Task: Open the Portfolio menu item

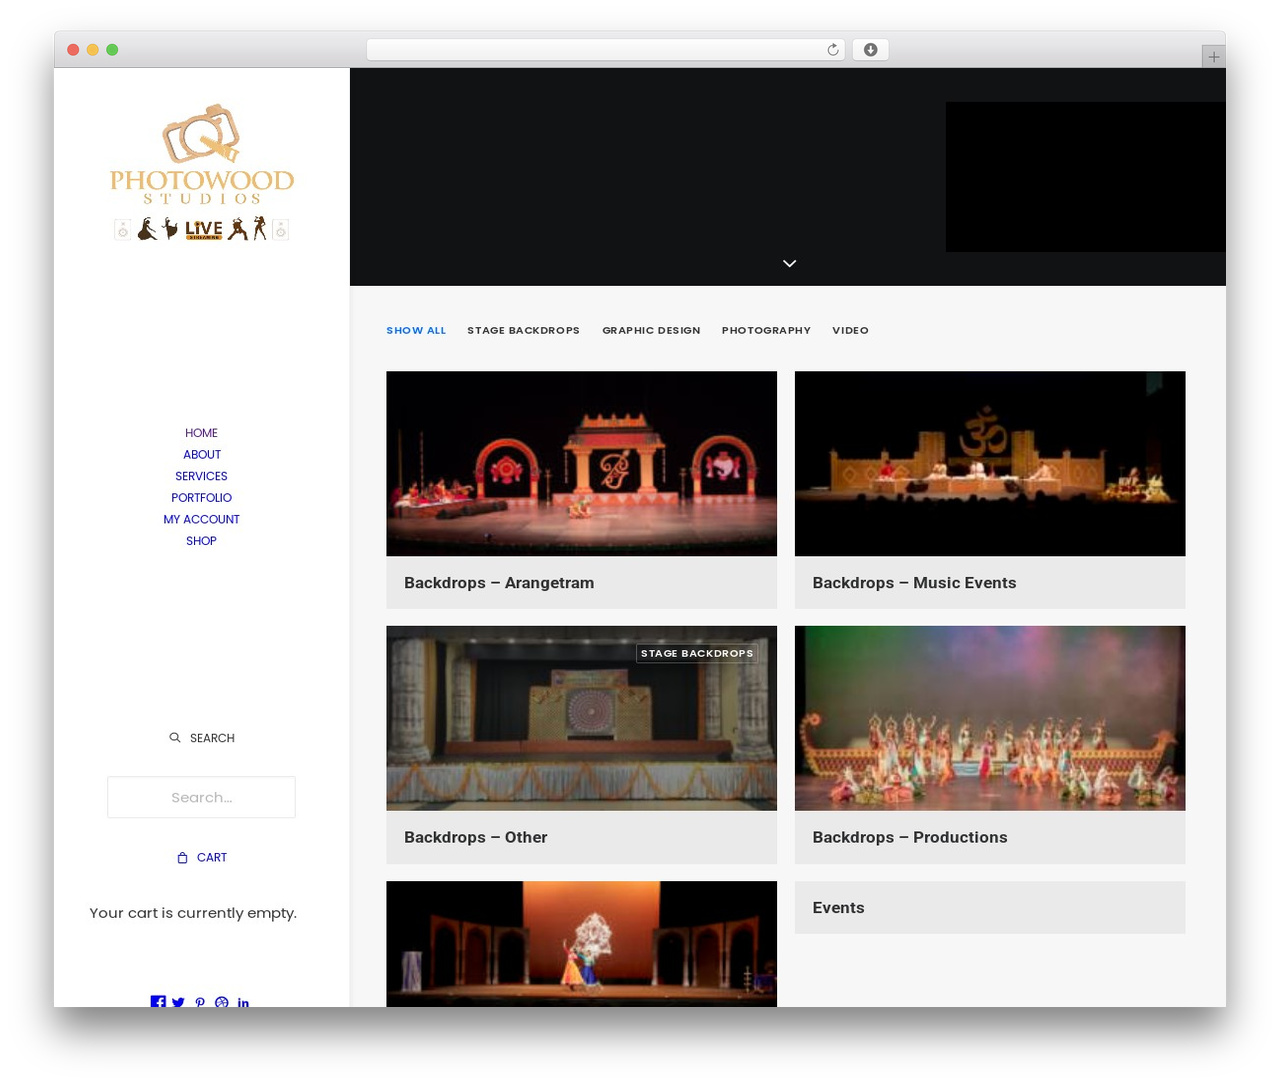Action: pos(201,497)
